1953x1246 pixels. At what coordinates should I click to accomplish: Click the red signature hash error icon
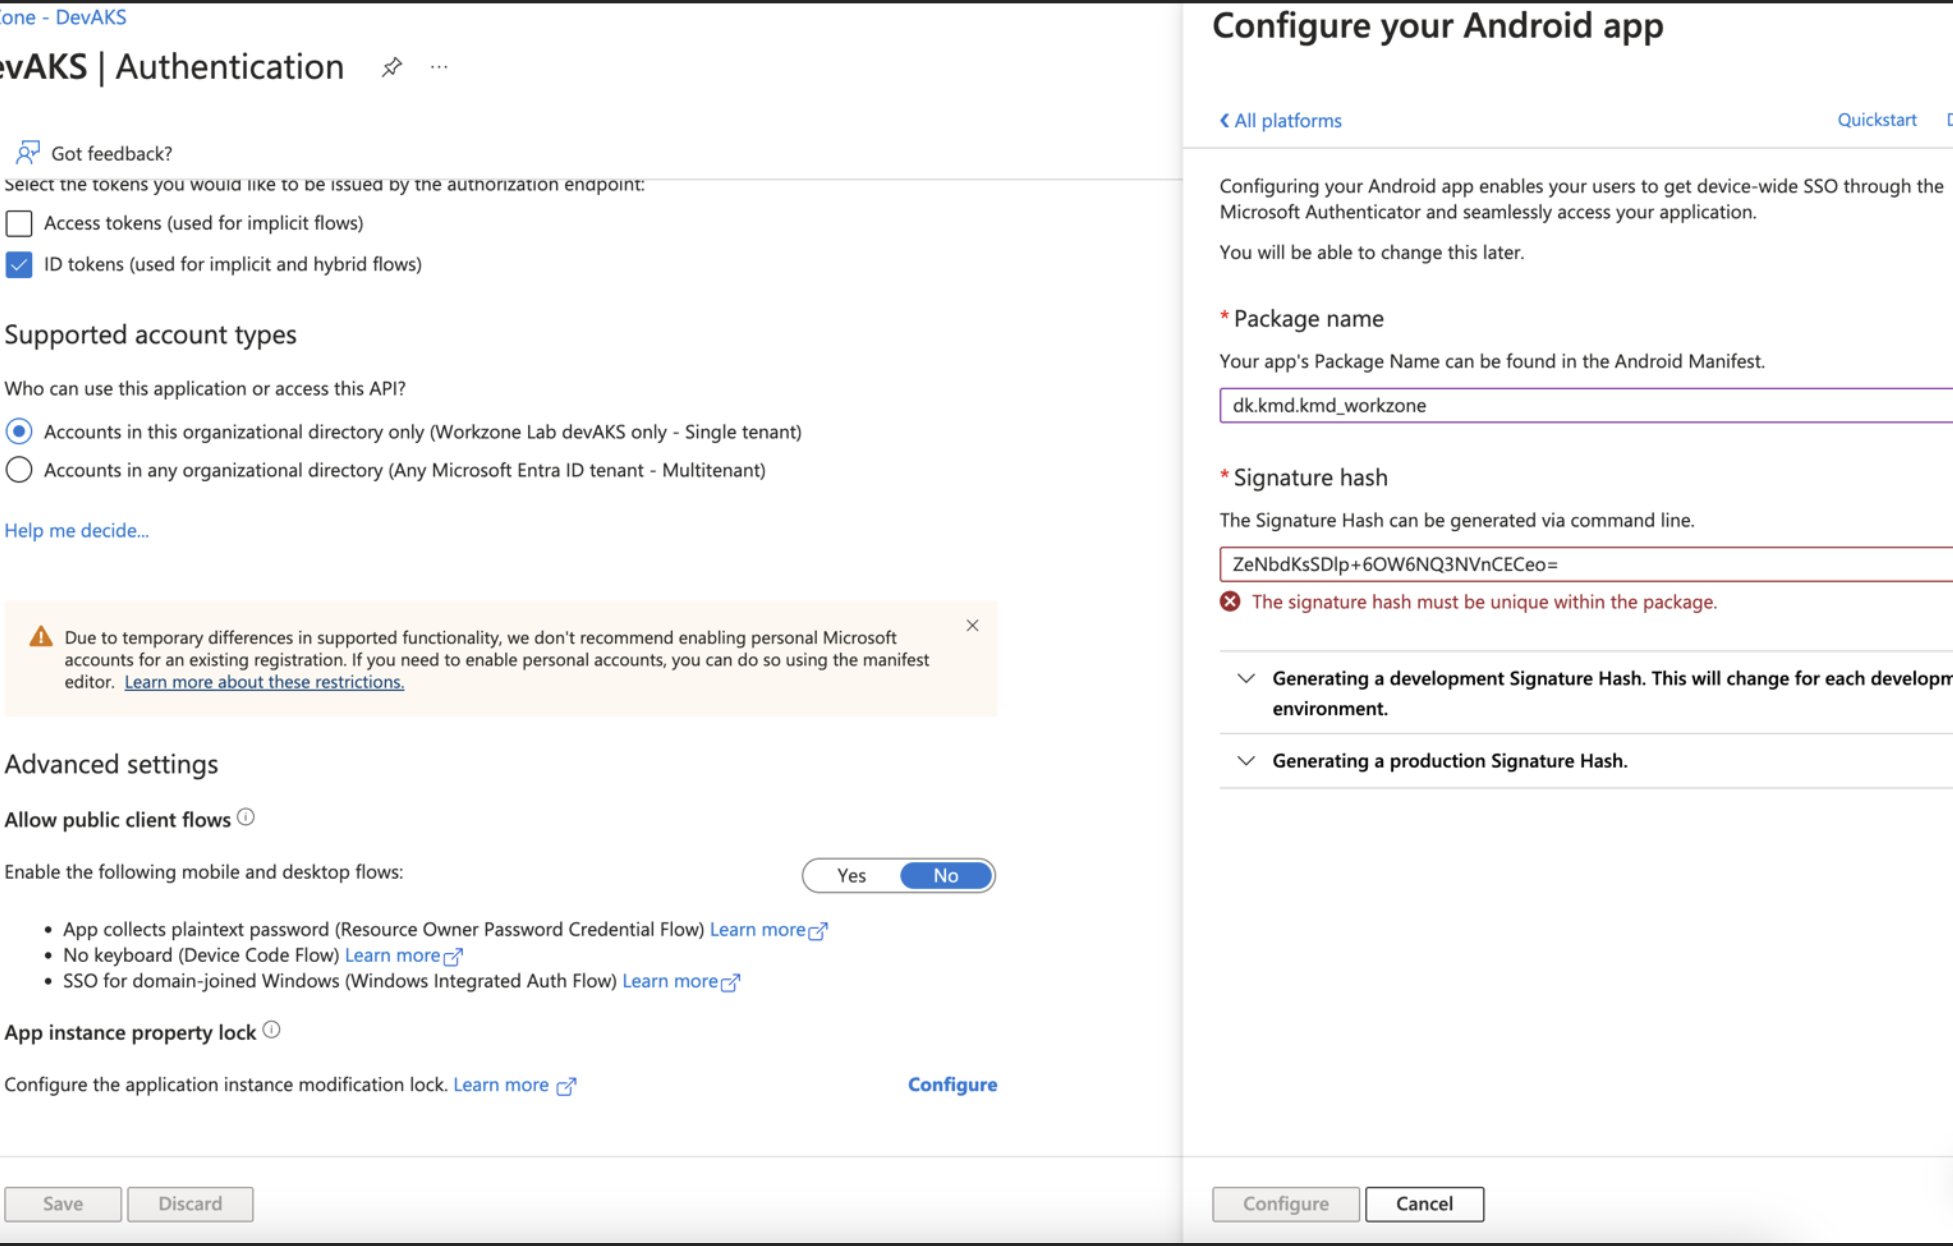1230,601
